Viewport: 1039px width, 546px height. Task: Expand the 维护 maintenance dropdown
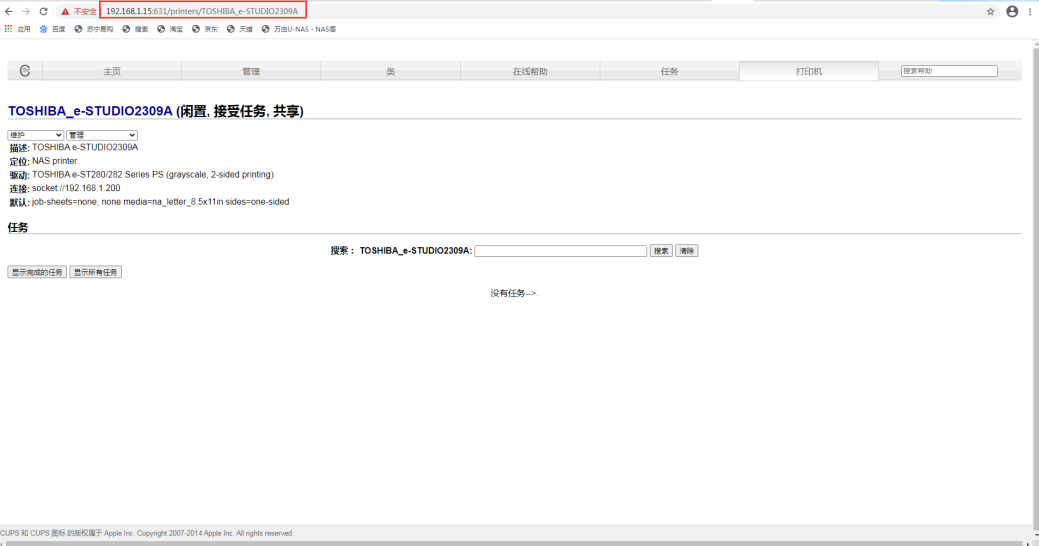[36, 135]
